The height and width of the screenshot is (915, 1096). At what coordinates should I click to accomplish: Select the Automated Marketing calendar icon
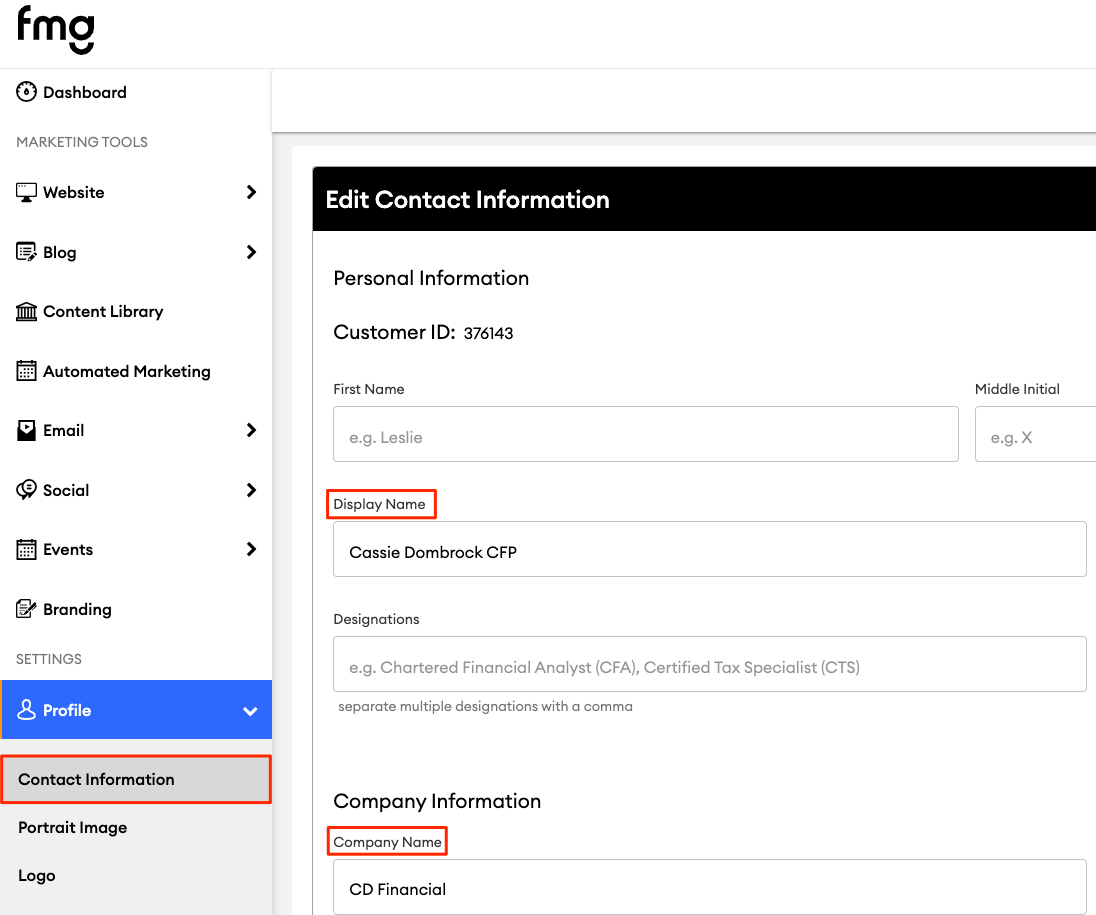(x=24, y=371)
